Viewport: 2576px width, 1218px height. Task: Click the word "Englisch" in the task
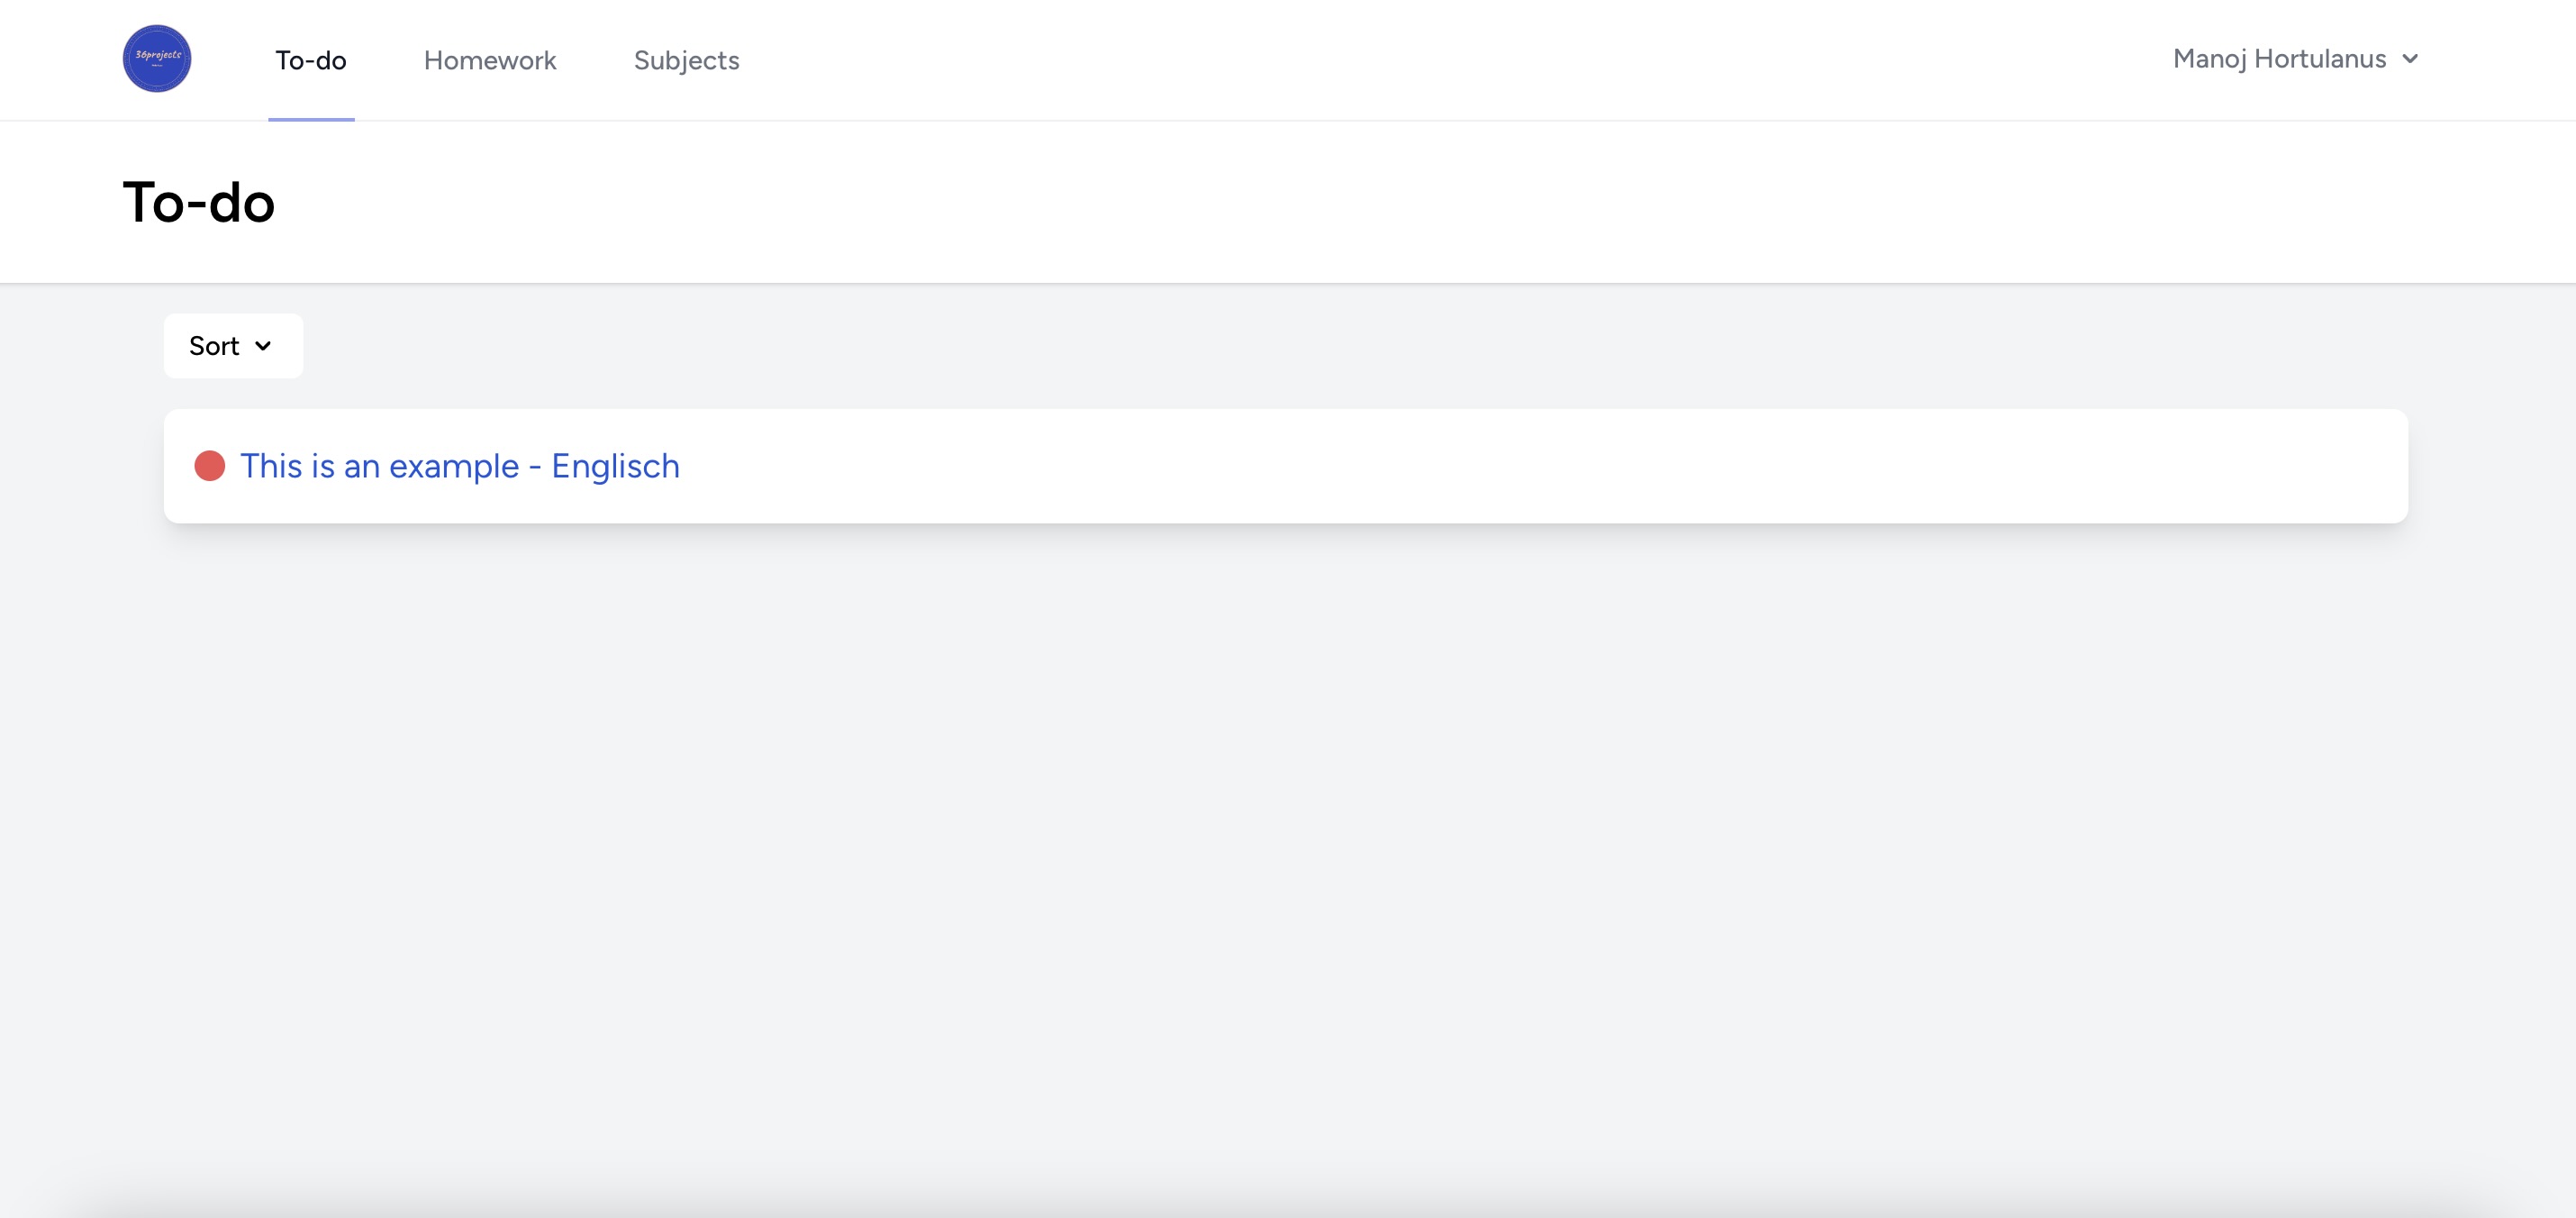615,466
